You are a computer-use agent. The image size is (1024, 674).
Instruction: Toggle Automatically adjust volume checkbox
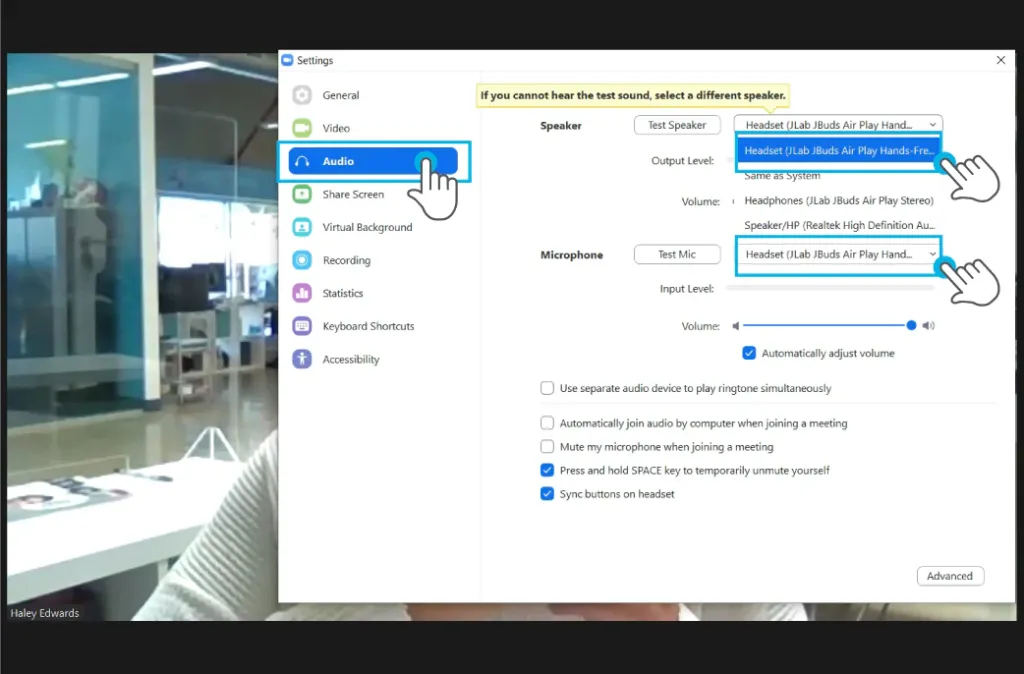pyautogui.click(x=749, y=353)
